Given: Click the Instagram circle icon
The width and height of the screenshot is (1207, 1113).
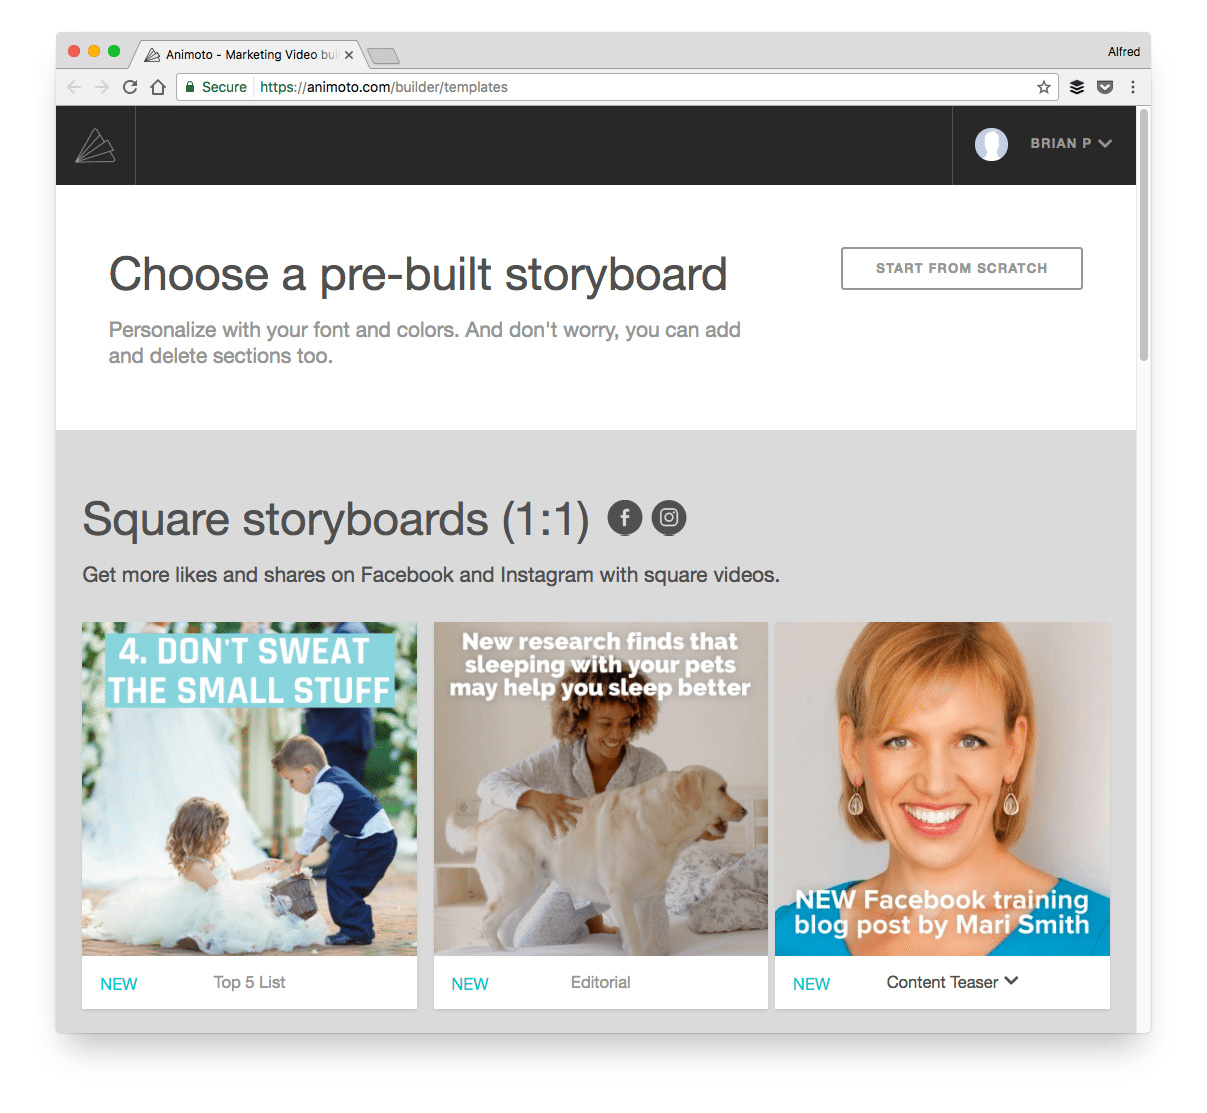Looking at the screenshot, I should 669,517.
